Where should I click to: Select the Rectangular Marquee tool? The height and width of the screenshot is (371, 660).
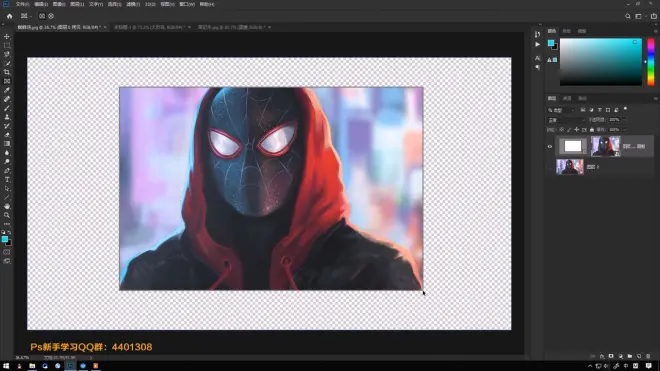coord(7,45)
